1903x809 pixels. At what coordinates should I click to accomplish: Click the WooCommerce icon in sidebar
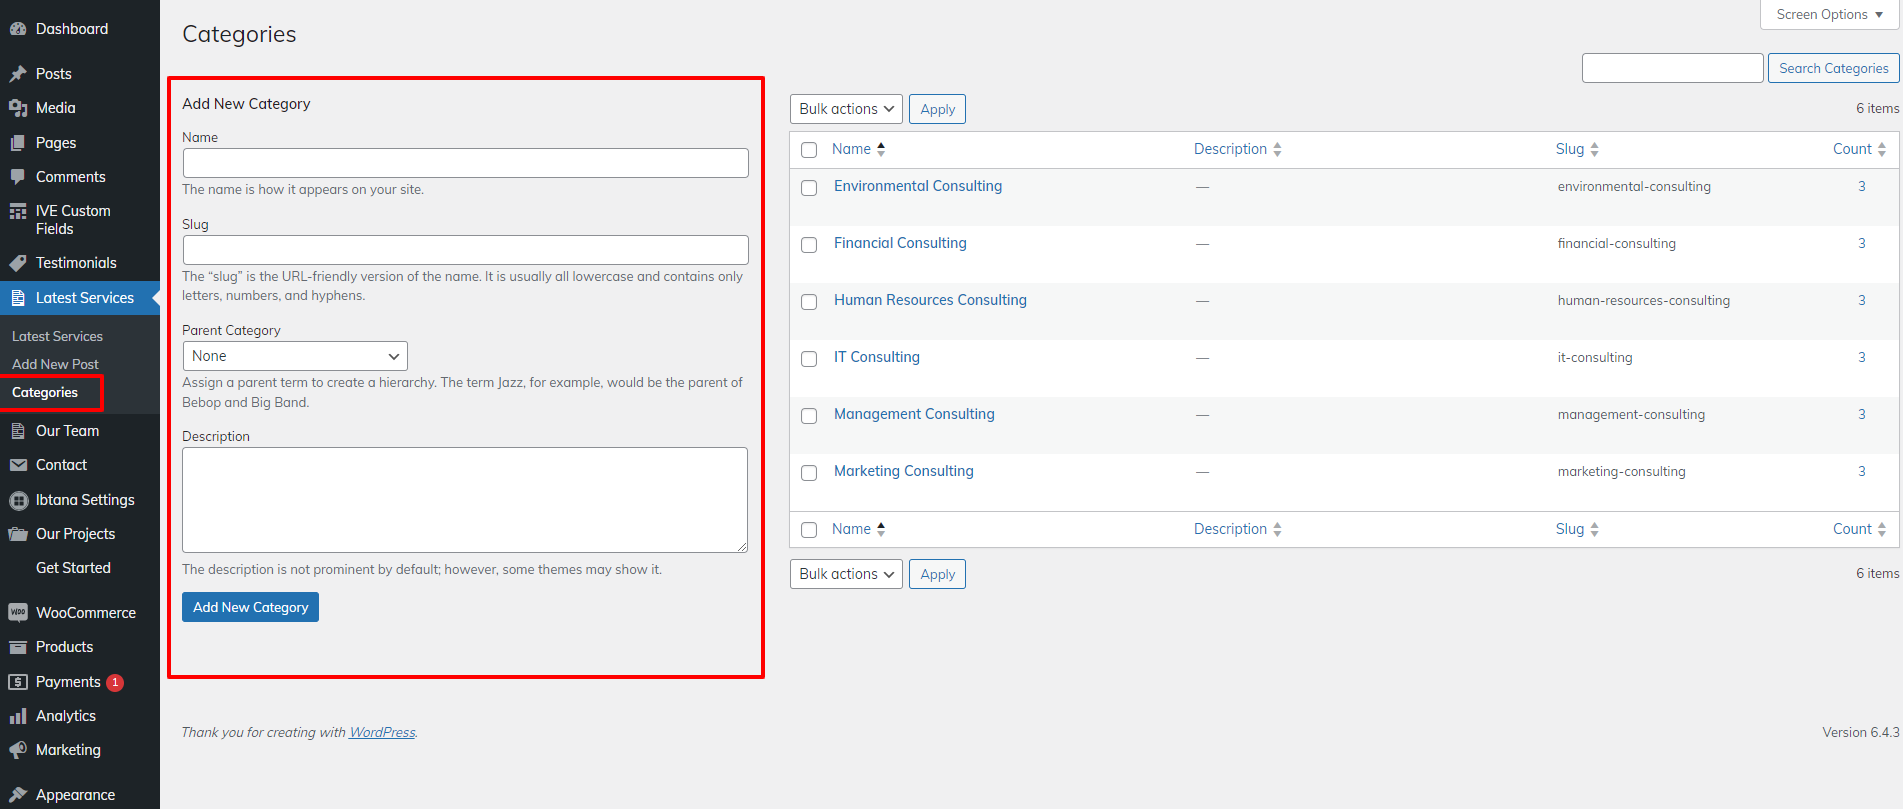click(17, 612)
